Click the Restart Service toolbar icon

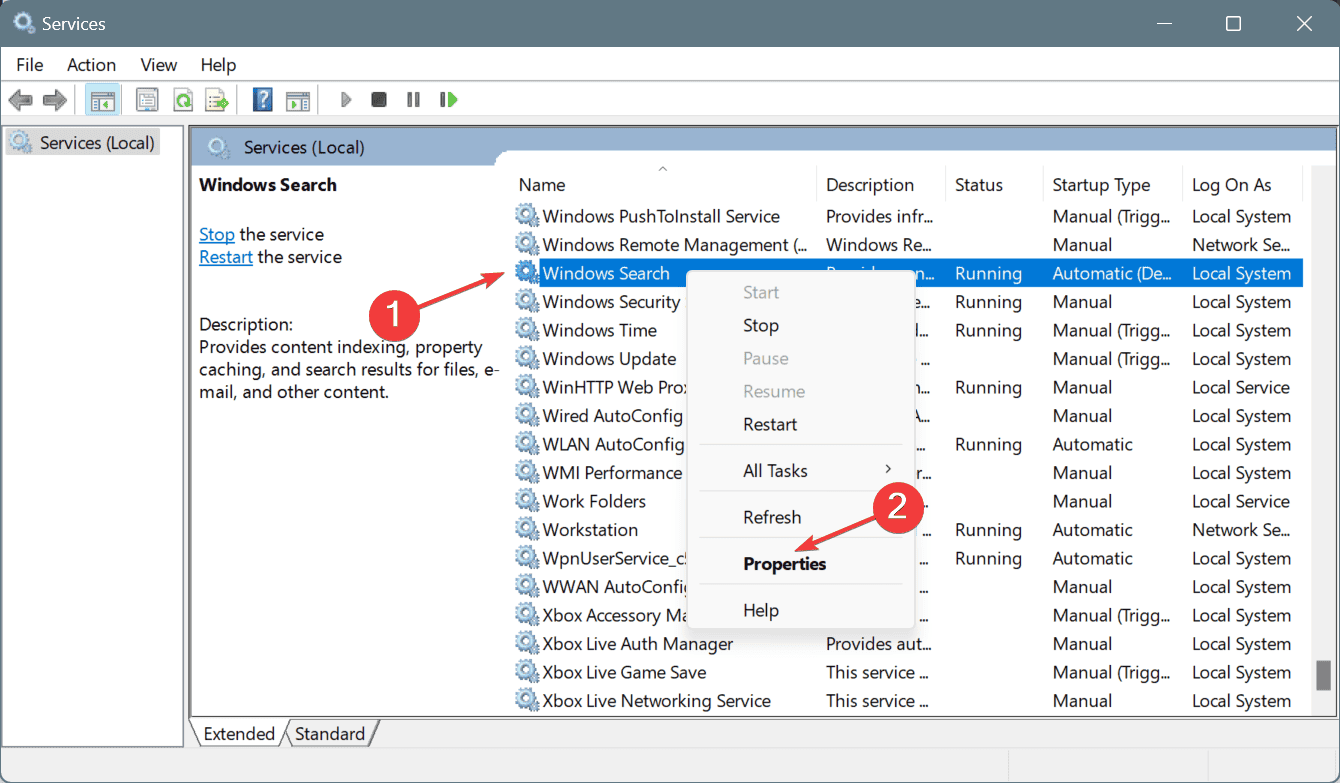(x=449, y=100)
